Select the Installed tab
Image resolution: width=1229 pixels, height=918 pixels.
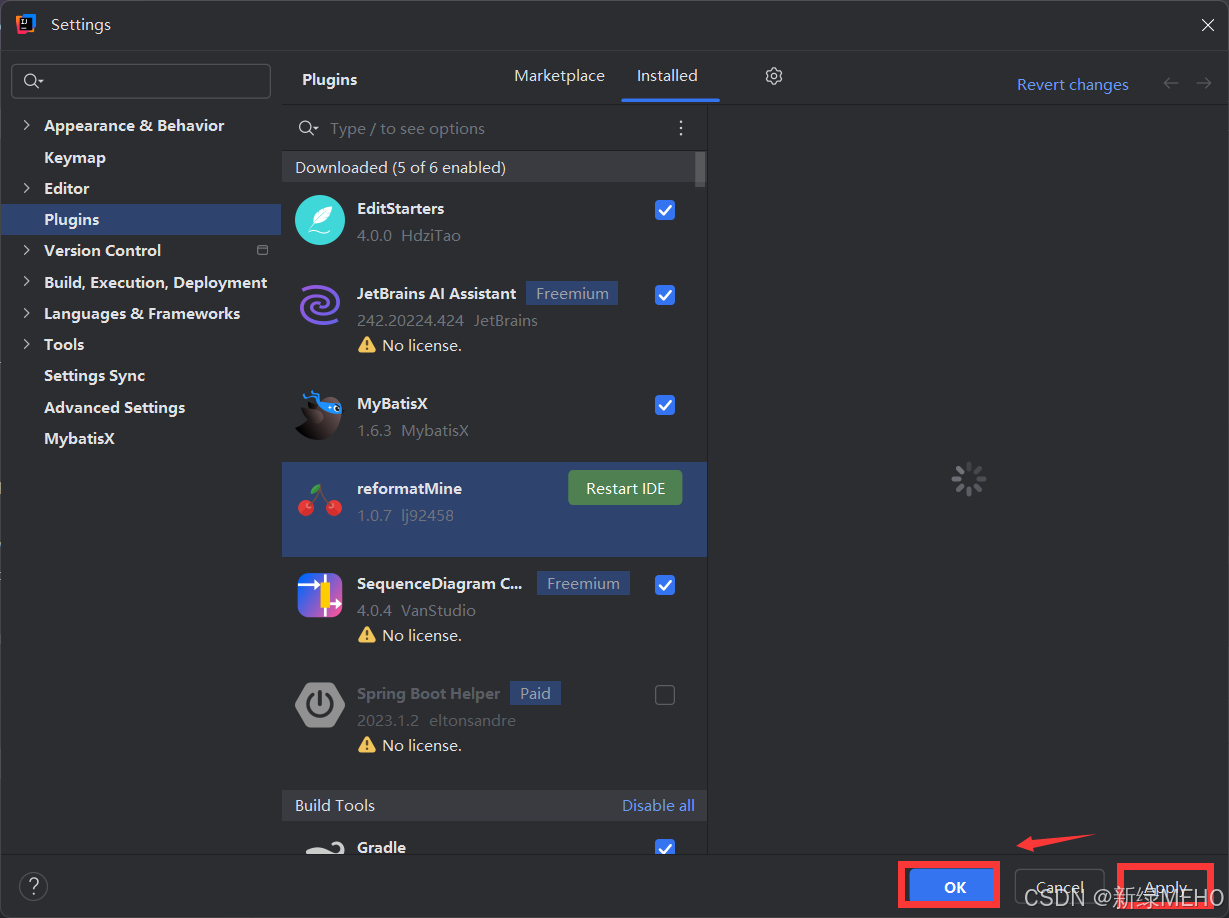click(x=667, y=76)
